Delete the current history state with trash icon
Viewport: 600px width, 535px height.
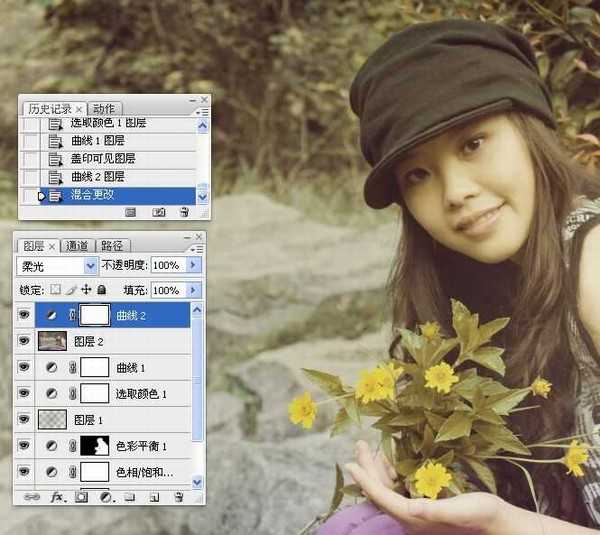point(184,213)
